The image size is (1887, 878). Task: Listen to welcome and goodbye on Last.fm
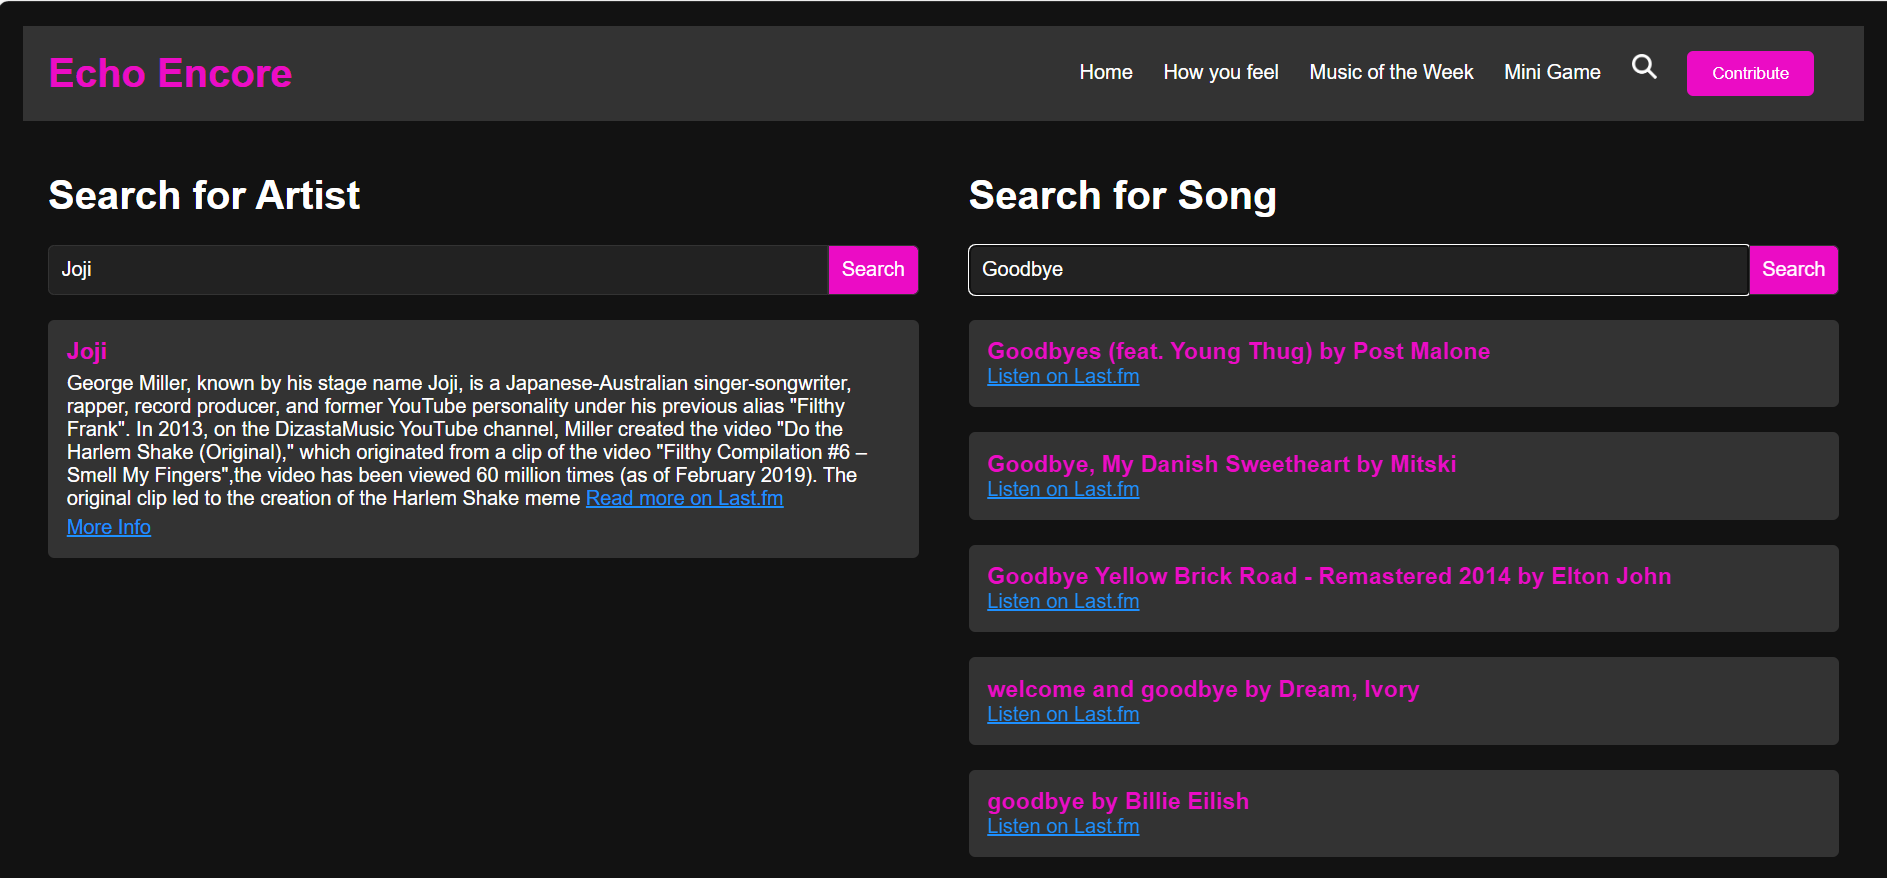1062,714
